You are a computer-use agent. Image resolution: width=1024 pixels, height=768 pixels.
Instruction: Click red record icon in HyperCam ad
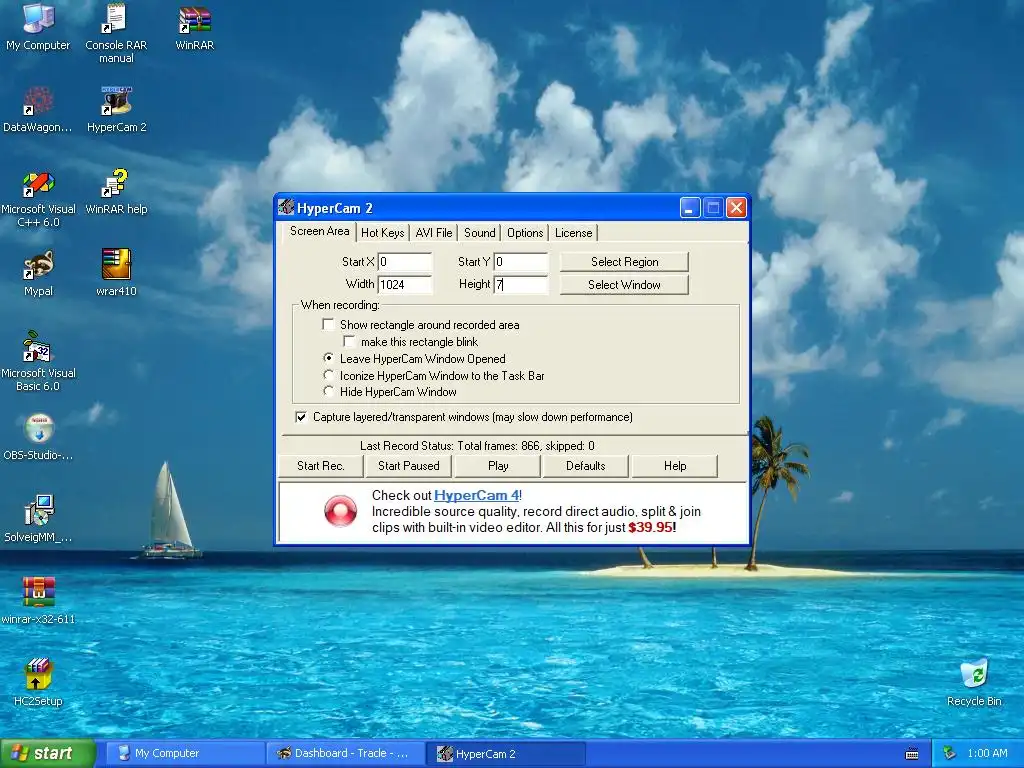pos(340,511)
